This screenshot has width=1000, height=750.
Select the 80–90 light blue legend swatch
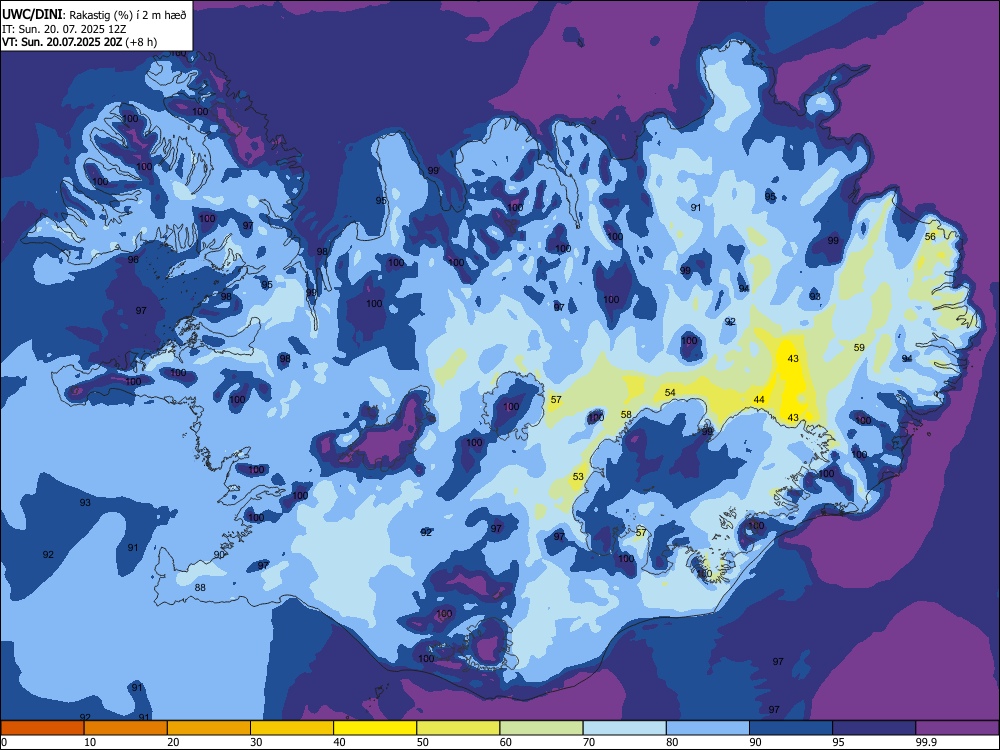pyautogui.click(x=708, y=728)
